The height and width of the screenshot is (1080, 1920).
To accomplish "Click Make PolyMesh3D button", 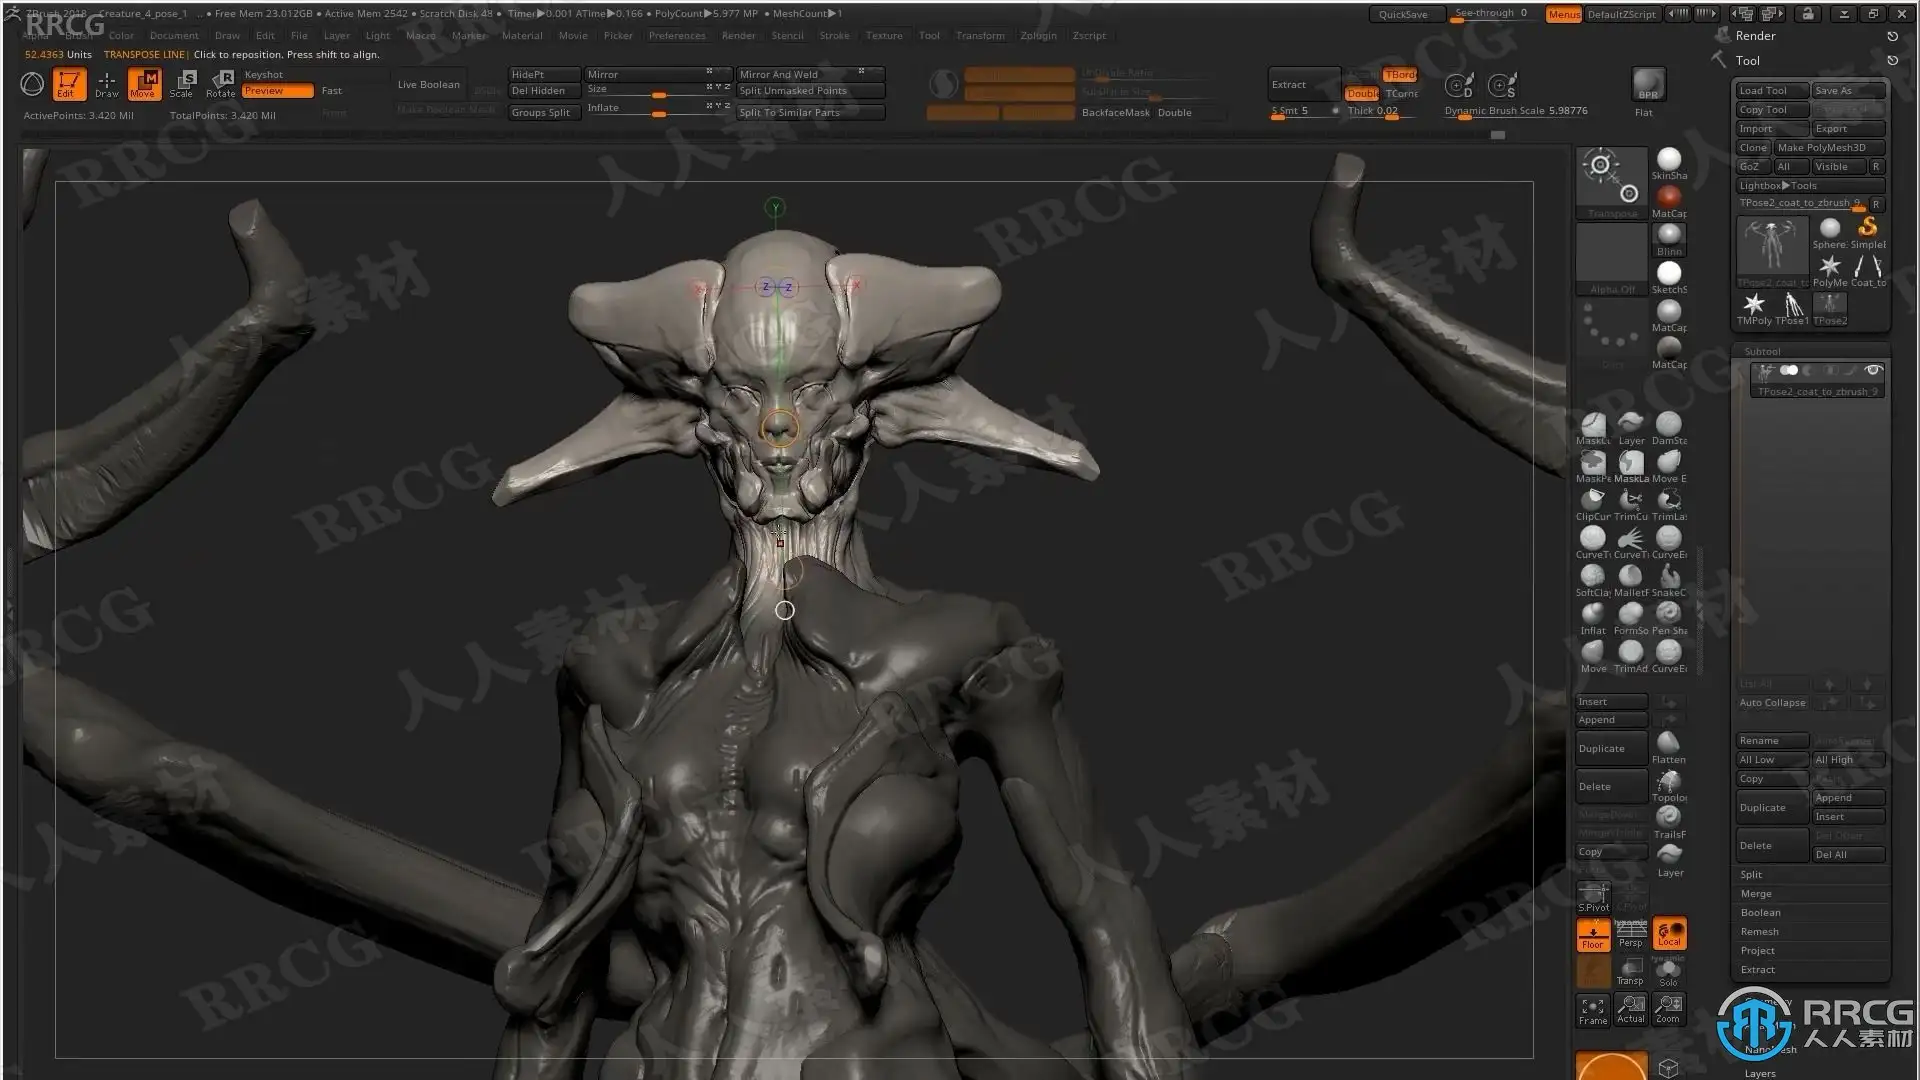I will [1822, 148].
